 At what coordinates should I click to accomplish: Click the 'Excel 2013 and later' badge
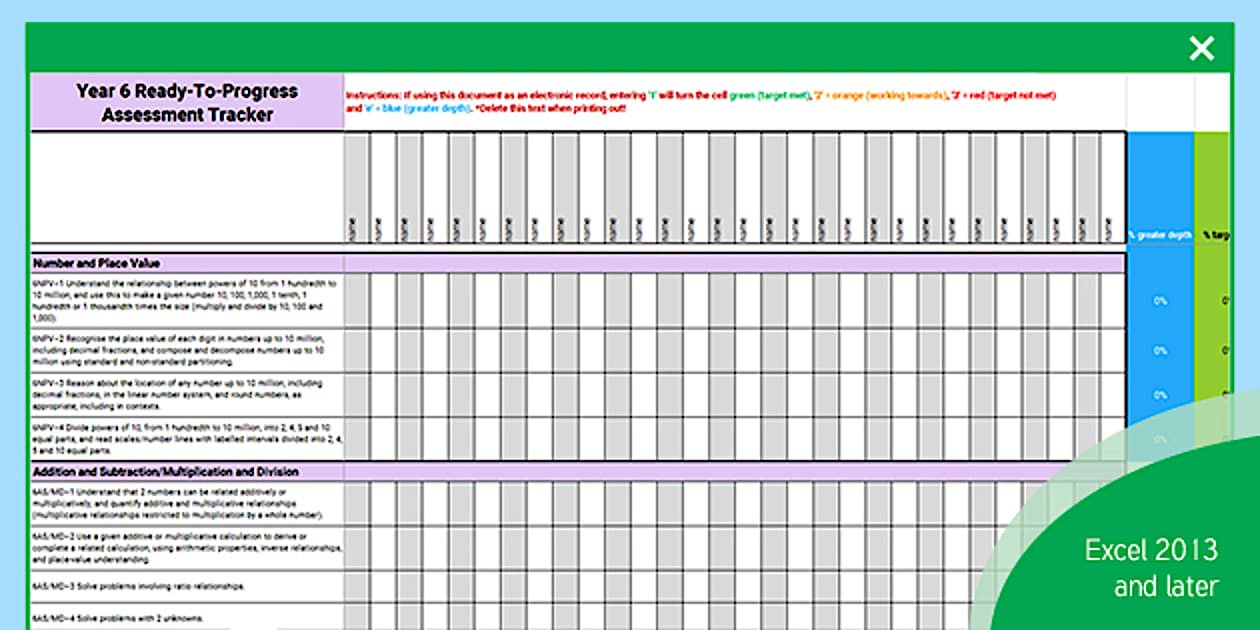pos(1150,568)
